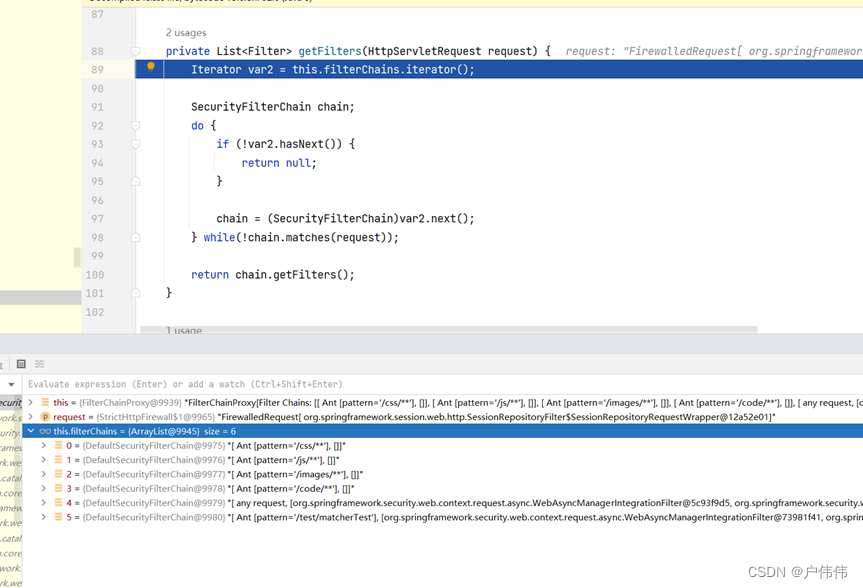Toggle fold end marker on line 95

tap(135, 181)
